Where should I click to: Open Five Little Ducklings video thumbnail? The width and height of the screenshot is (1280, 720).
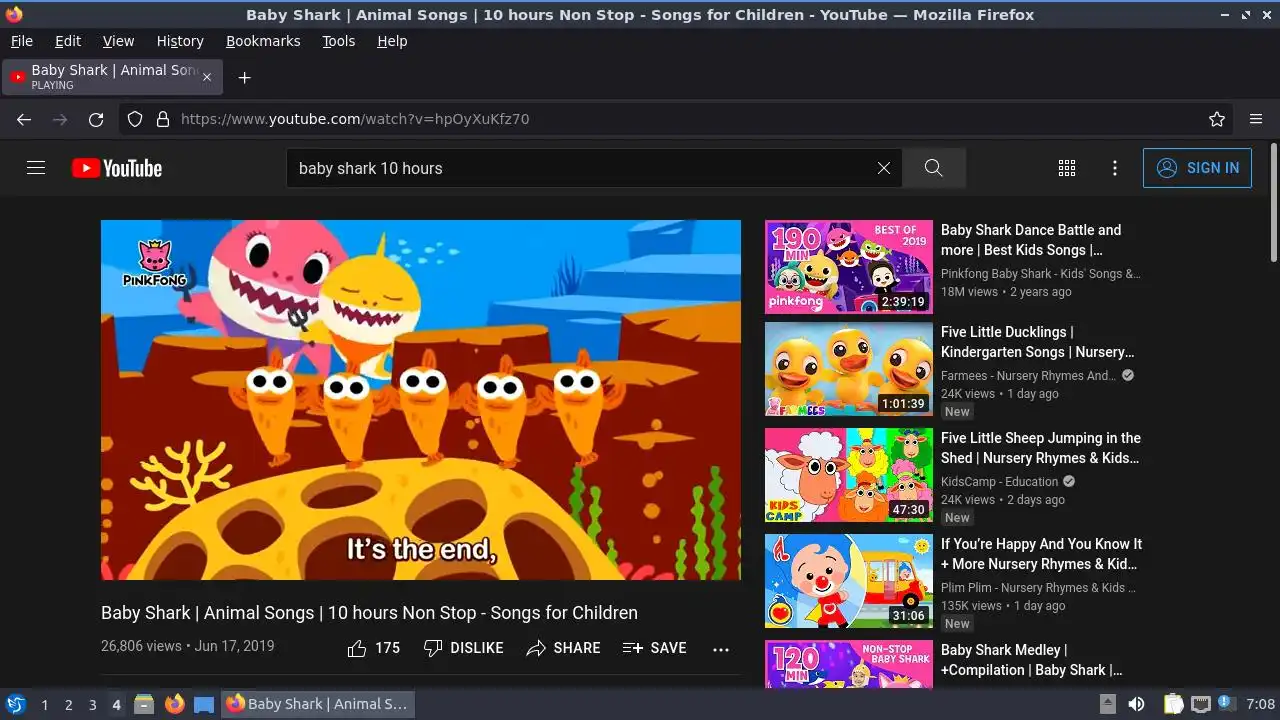(849, 369)
